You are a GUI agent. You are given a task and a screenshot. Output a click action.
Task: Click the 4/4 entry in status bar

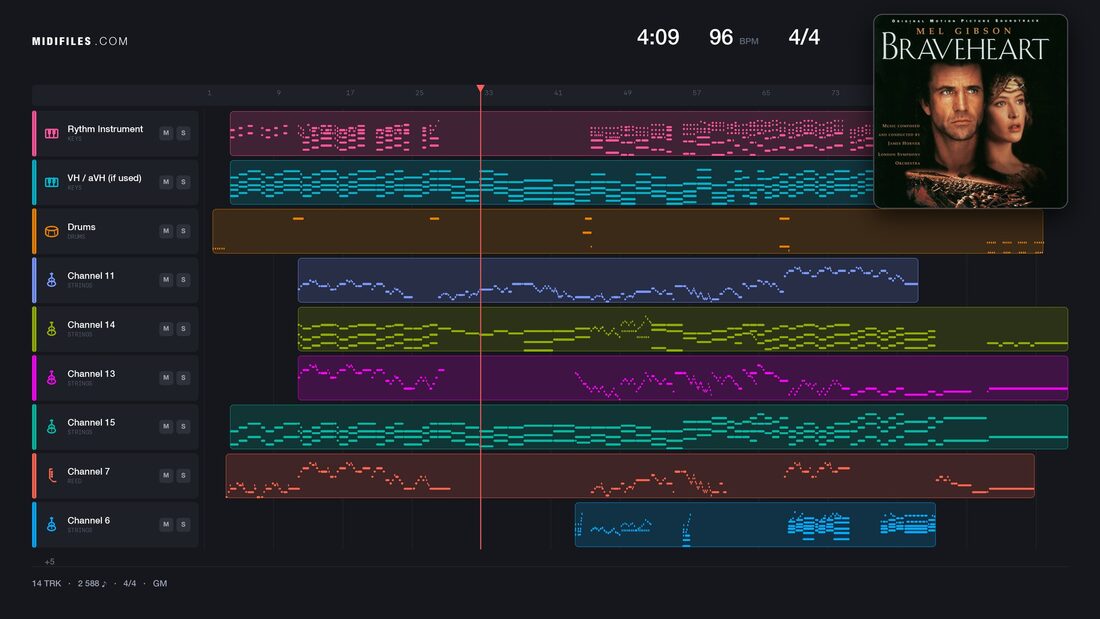[x=130, y=583]
